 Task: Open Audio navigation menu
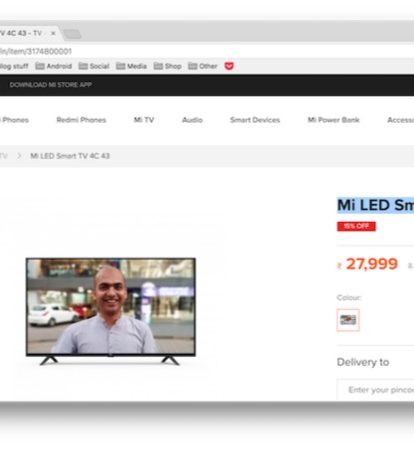point(192,120)
